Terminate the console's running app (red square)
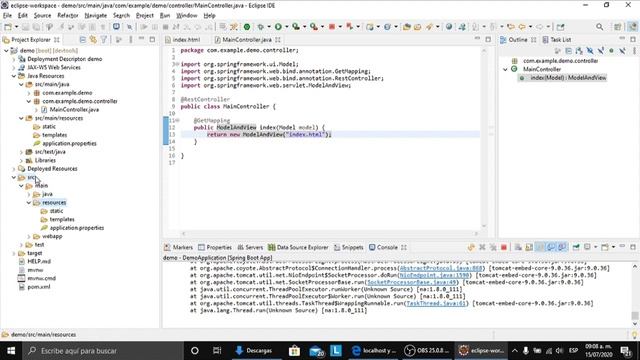The height and width of the screenshot is (360, 640). click(504, 247)
